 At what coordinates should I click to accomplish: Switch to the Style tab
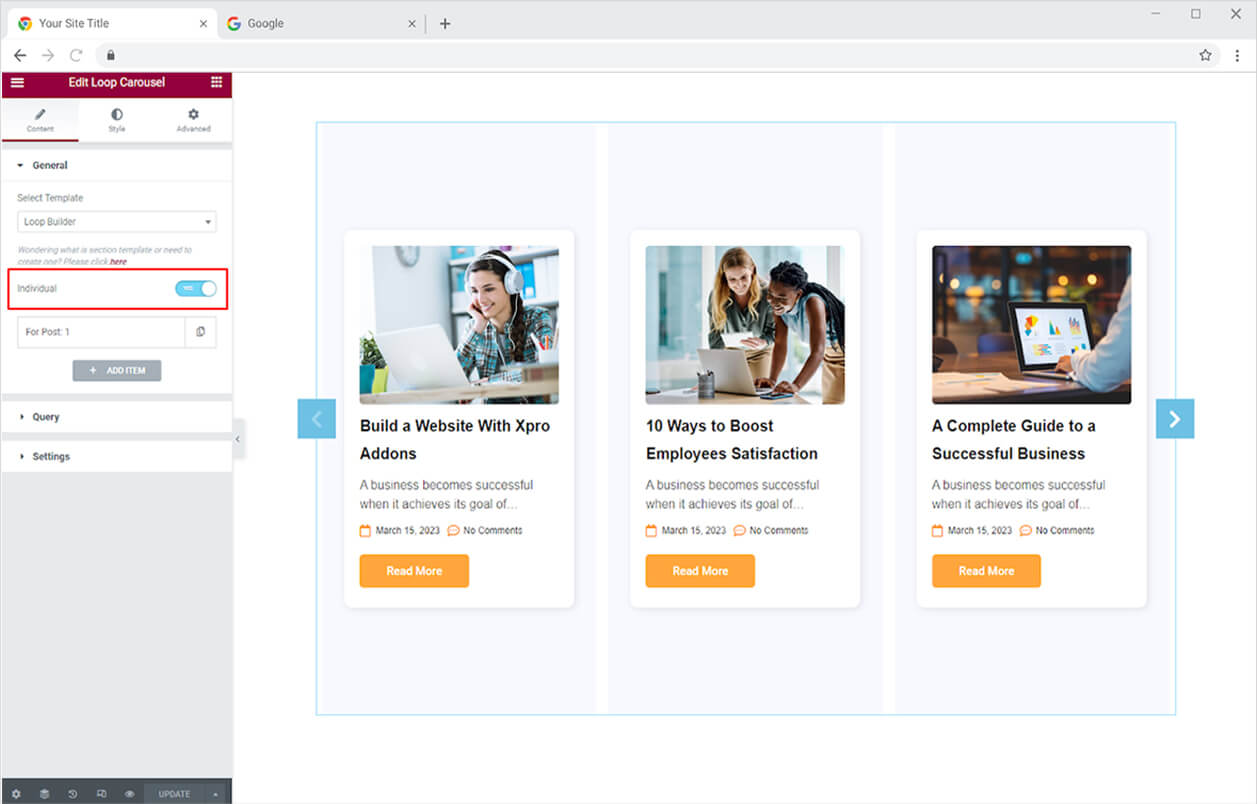(117, 120)
